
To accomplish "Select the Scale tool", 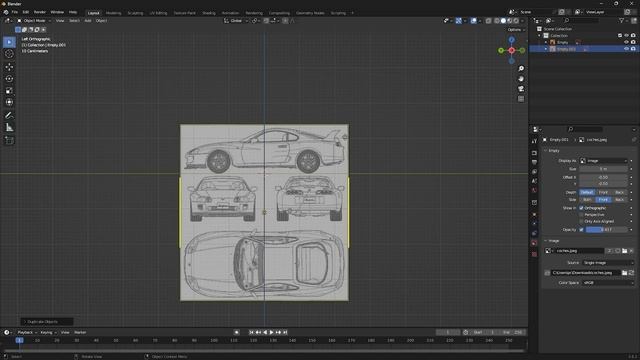I will pos(9,91).
